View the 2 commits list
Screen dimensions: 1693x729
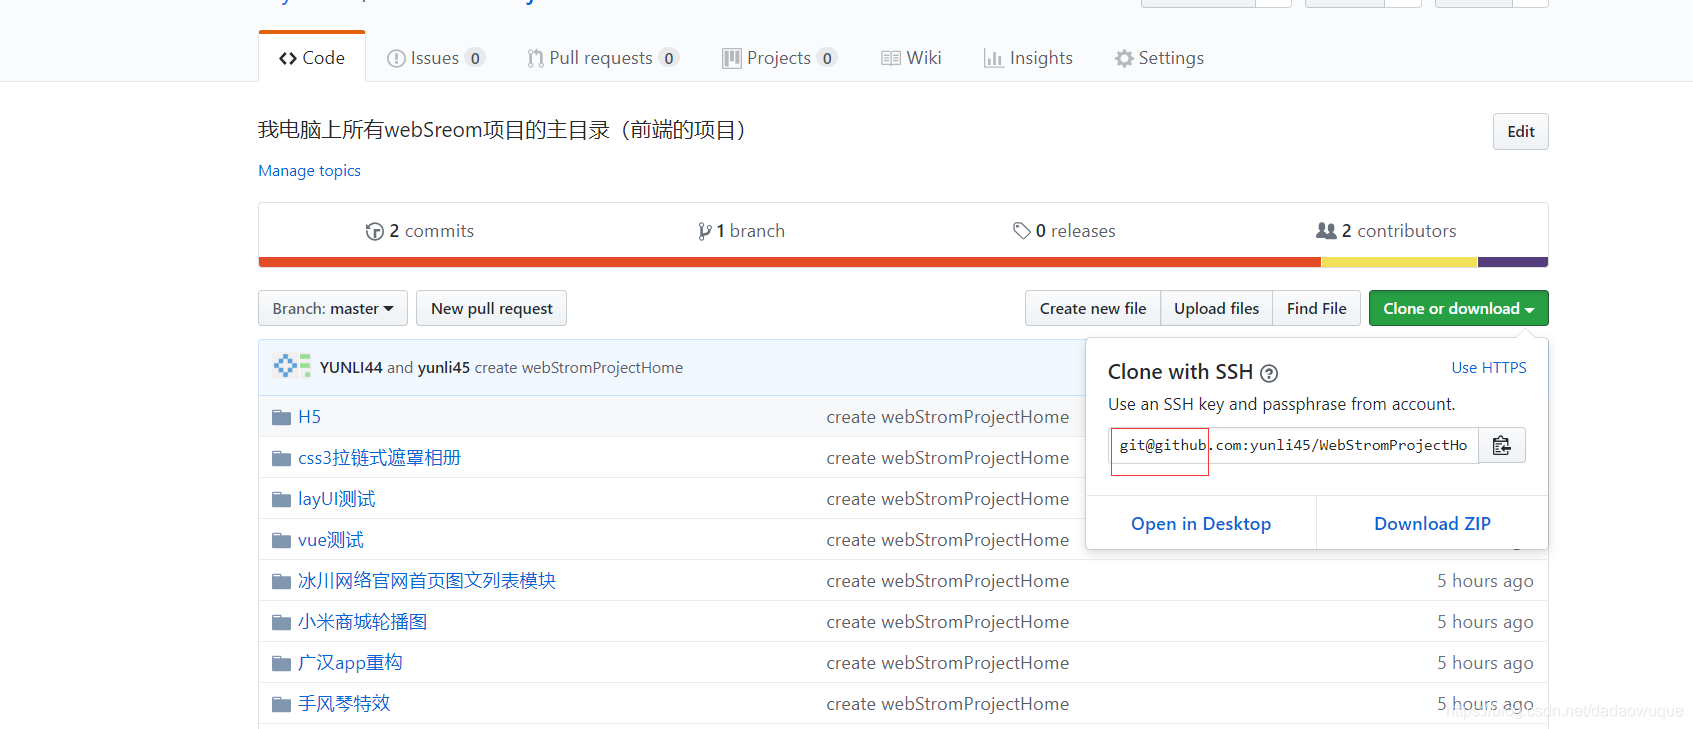(x=420, y=231)
